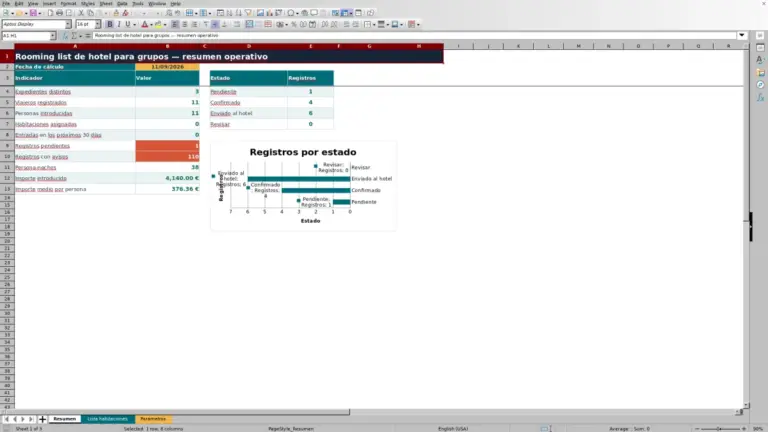Screen dimensions: 768x432
Task: Click the scroll to last sheet arrow
Action: 31,419
